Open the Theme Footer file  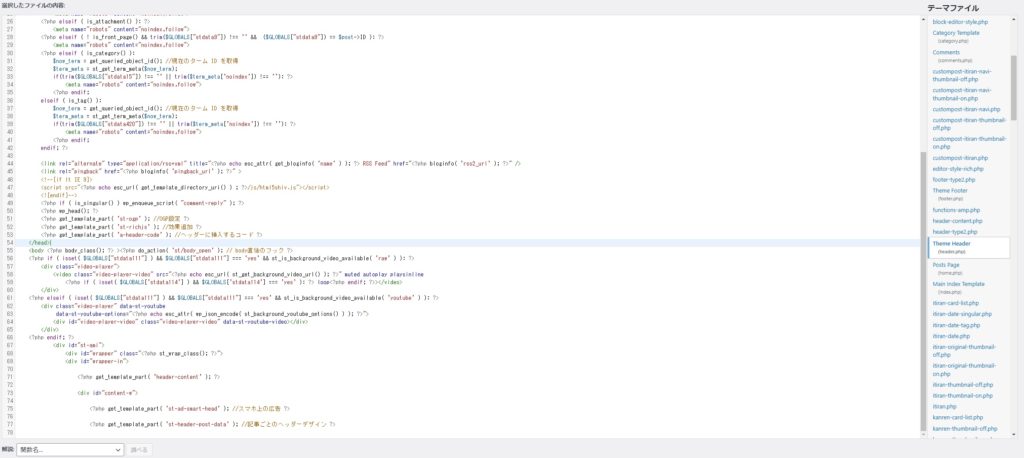[949, 192]
